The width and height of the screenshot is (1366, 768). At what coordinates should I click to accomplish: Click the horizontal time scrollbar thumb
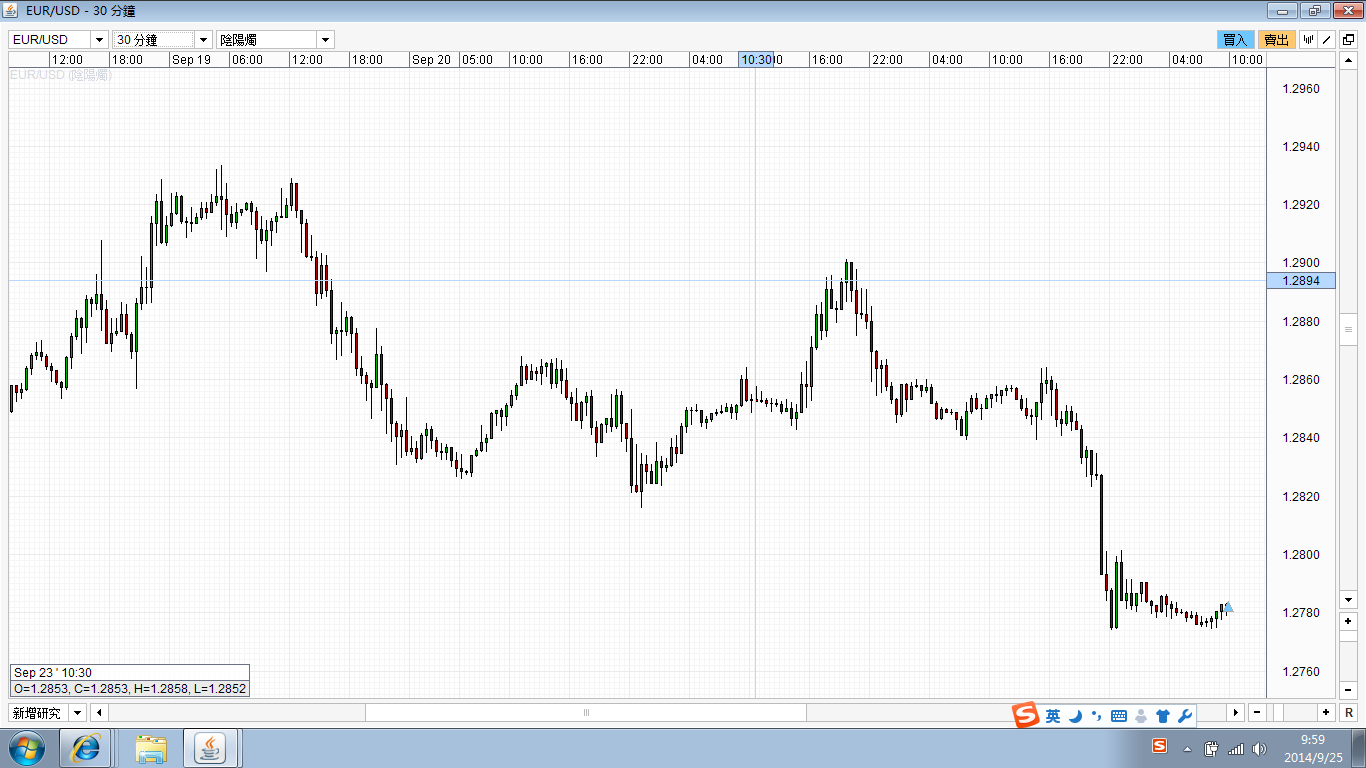tap(586, 713)
